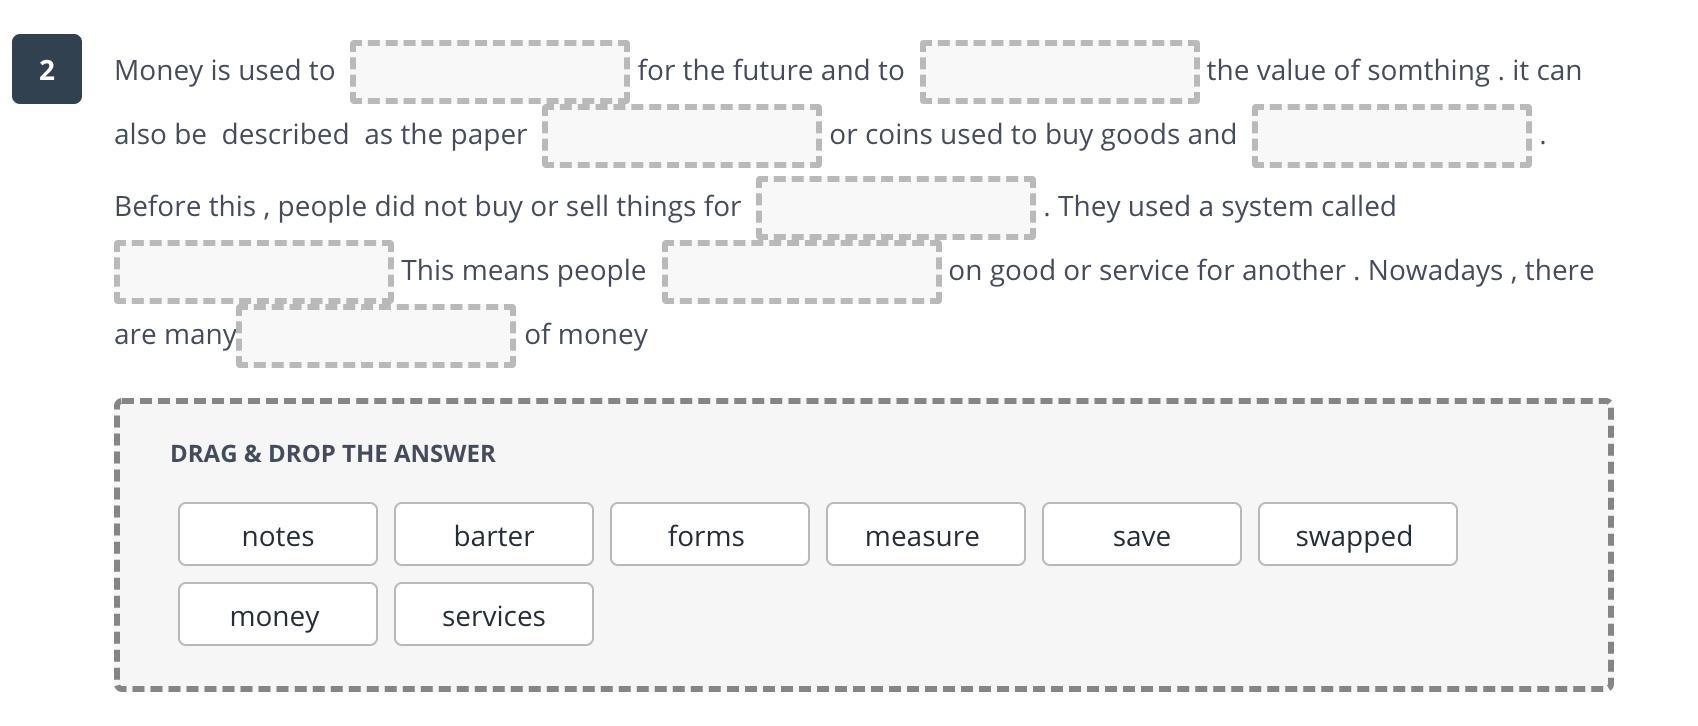Click the blank after 'sell things for'
The width and height of the screenshot is (1698, 726).
[x=895, y=208]
